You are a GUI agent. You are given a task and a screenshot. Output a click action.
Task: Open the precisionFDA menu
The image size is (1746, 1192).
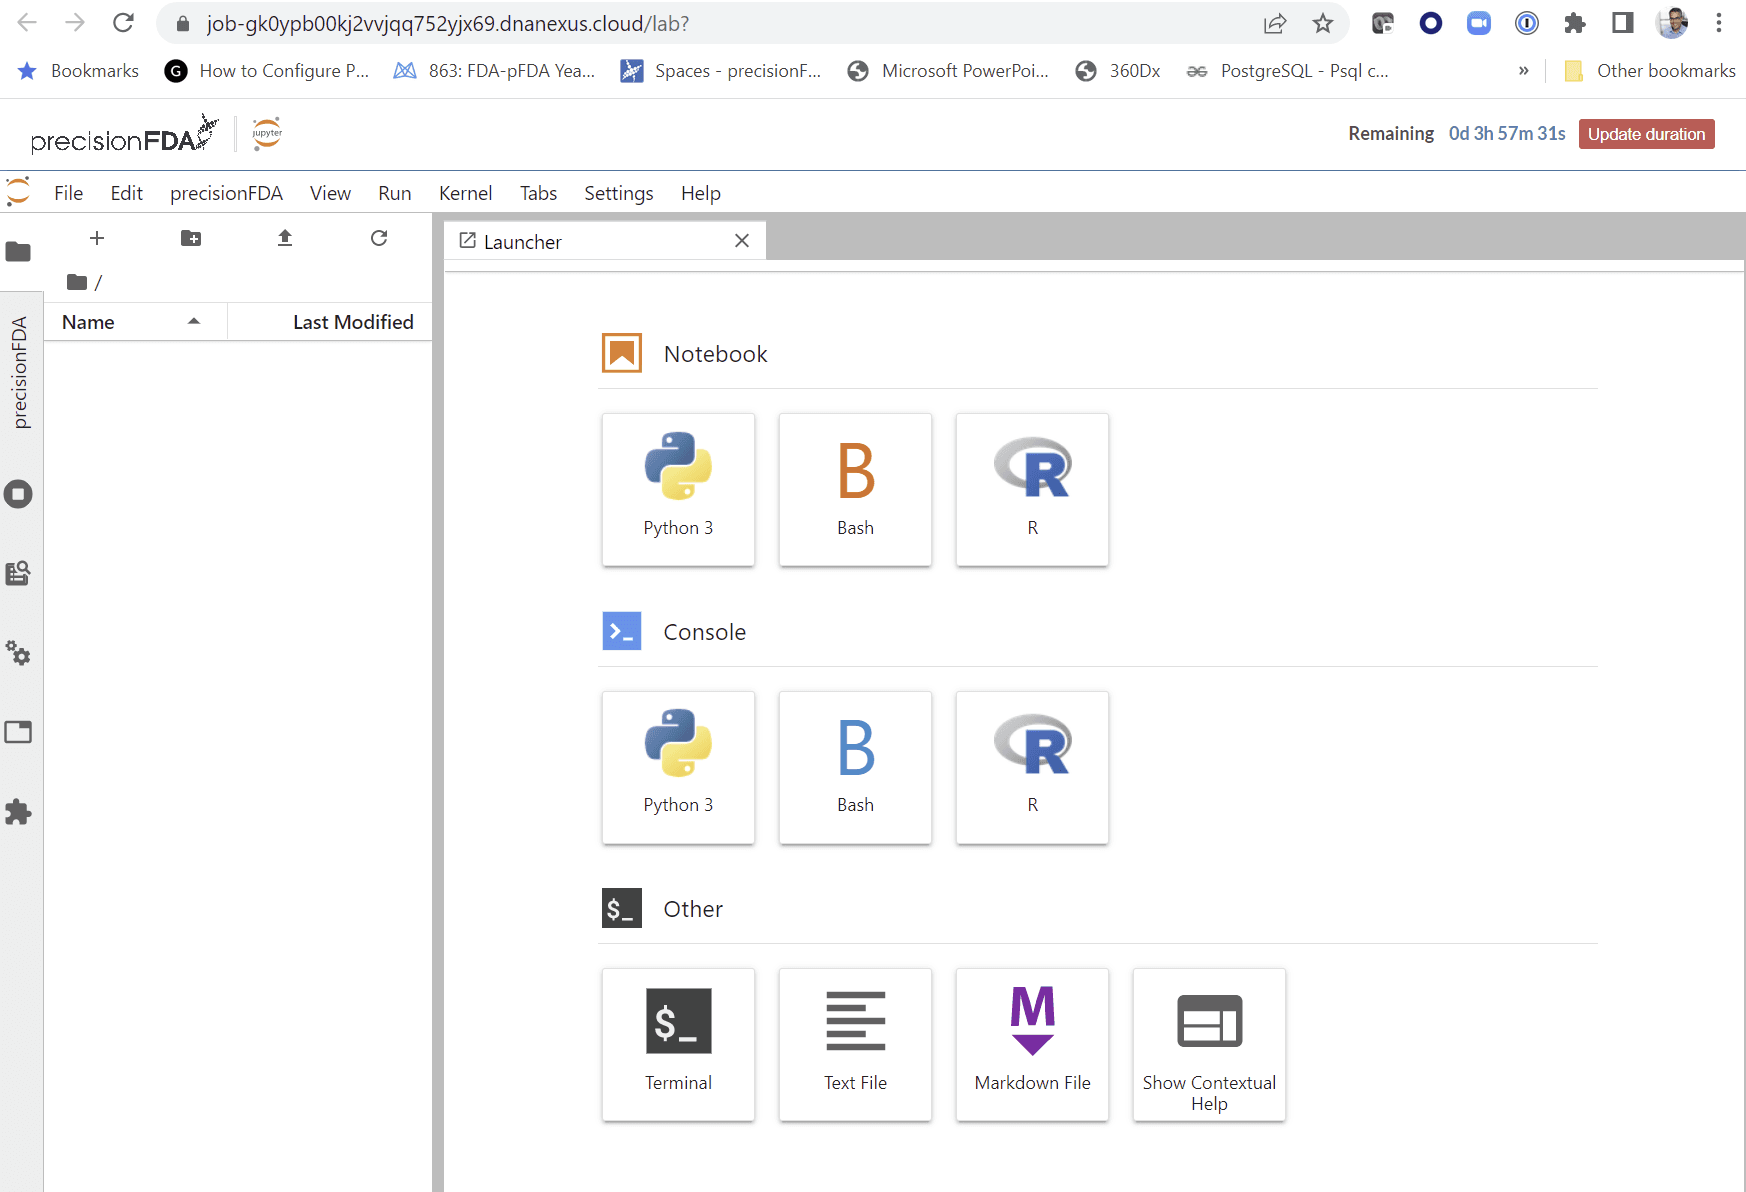226,193
